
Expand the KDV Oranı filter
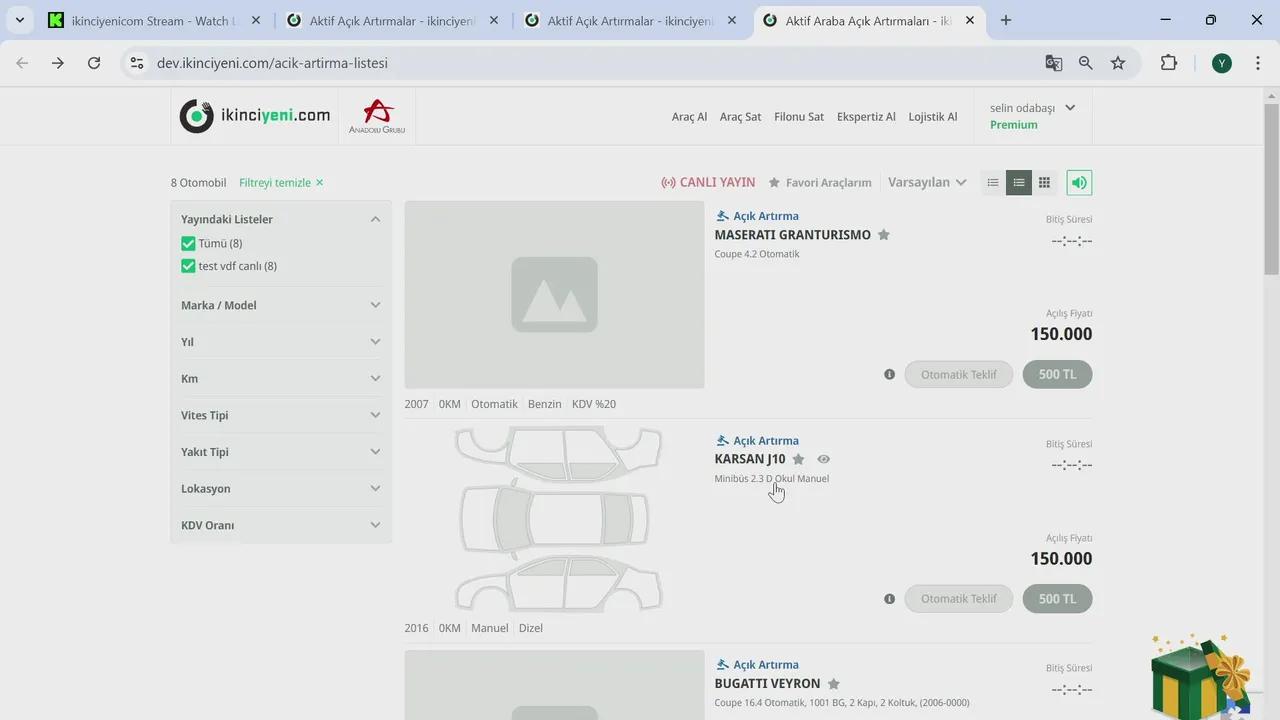click(375, 525)
